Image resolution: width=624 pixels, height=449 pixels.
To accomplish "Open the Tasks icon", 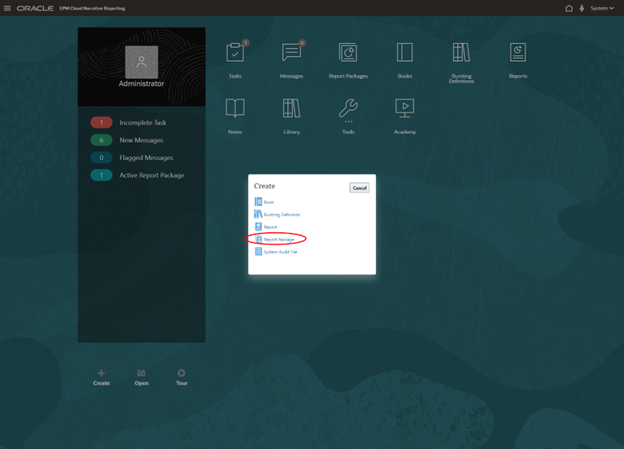I will point(235,53).
